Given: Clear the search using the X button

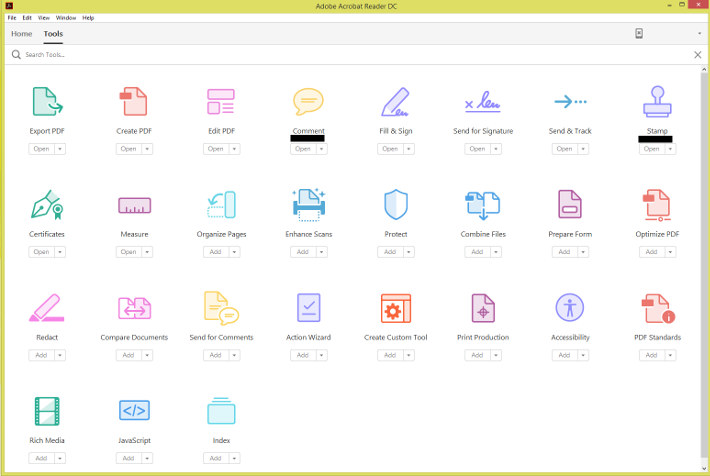Looking at the screenshot, I should tap(697, 55).
